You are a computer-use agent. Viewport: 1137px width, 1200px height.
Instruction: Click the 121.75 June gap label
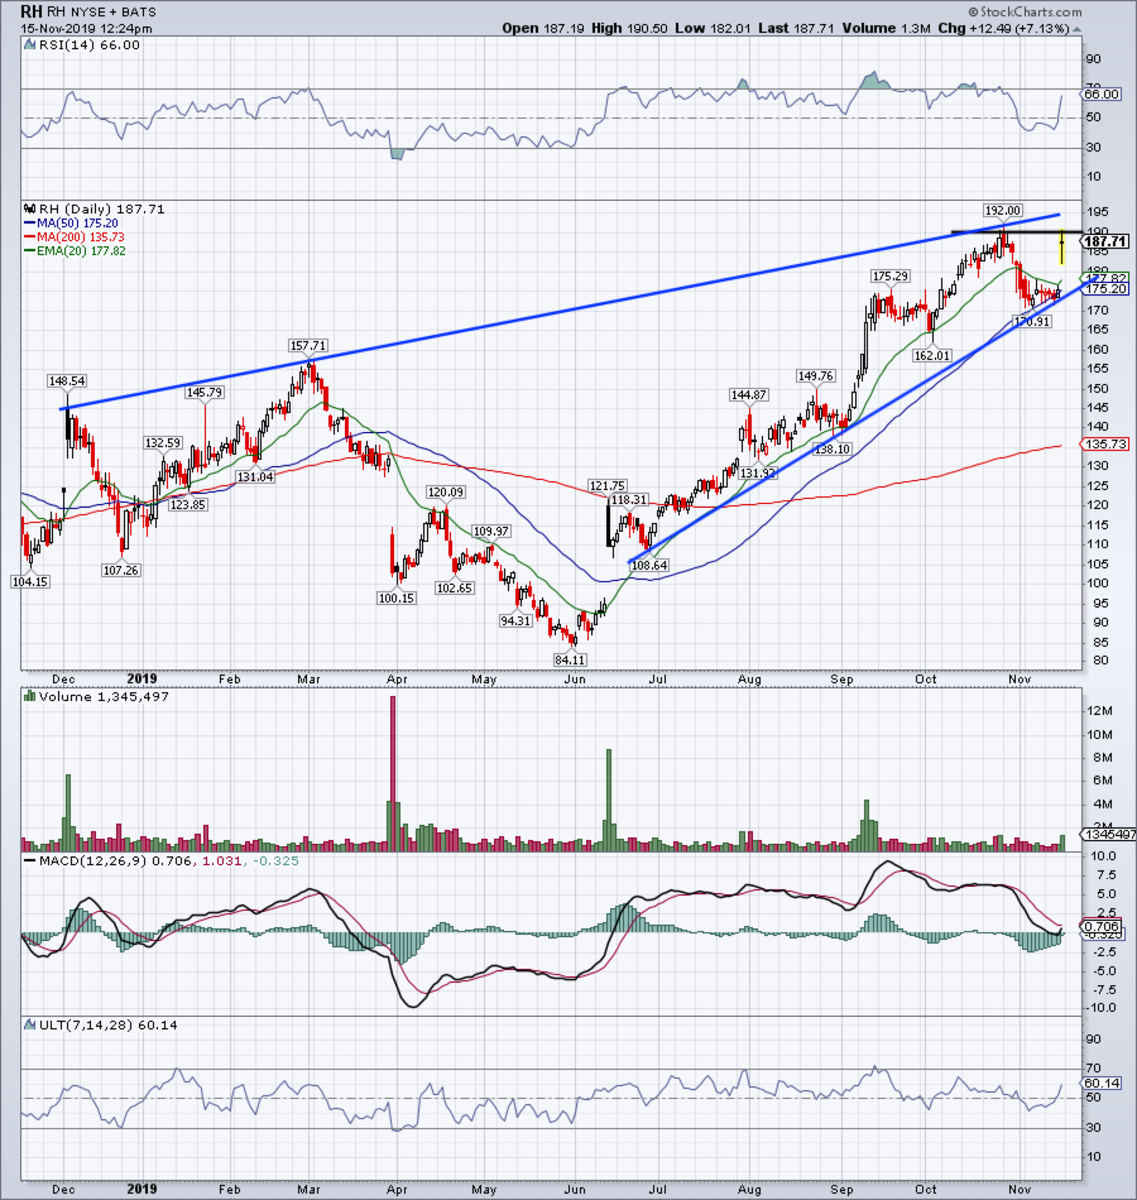pyautogui.click(x=606, y=485)
